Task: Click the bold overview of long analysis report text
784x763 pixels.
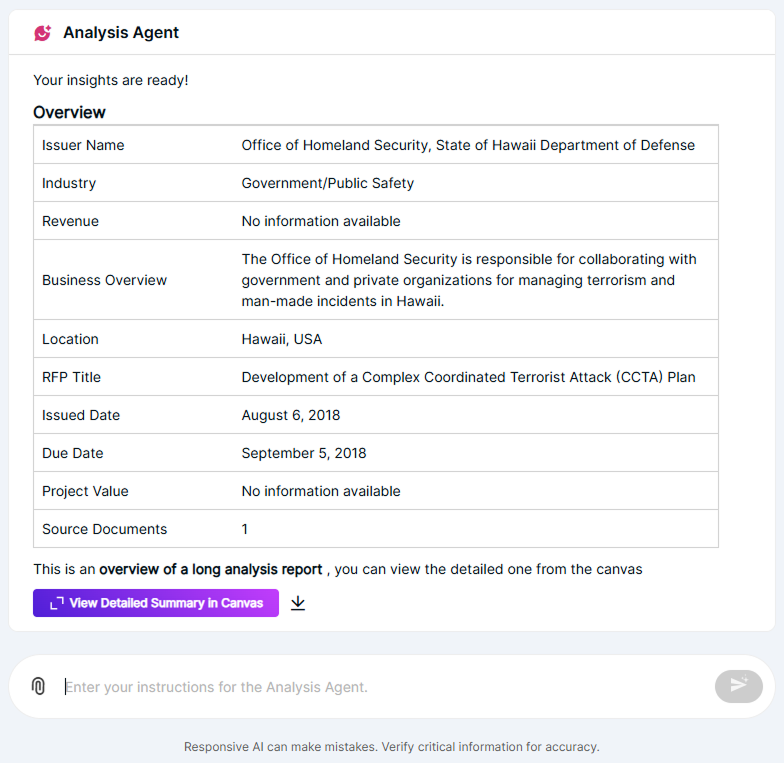Action: [x=210, y=569]
